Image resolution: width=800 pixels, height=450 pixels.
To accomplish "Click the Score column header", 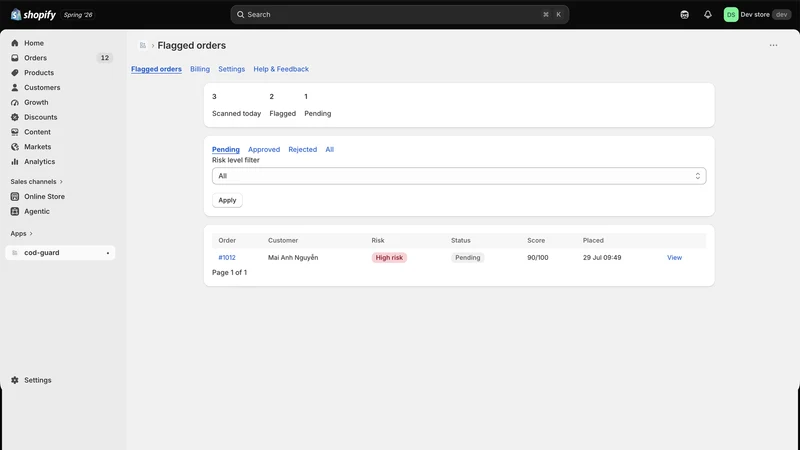I will click(x=536, y=240).
